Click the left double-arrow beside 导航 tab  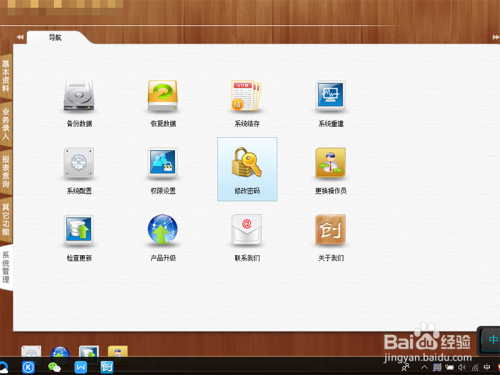20,37
